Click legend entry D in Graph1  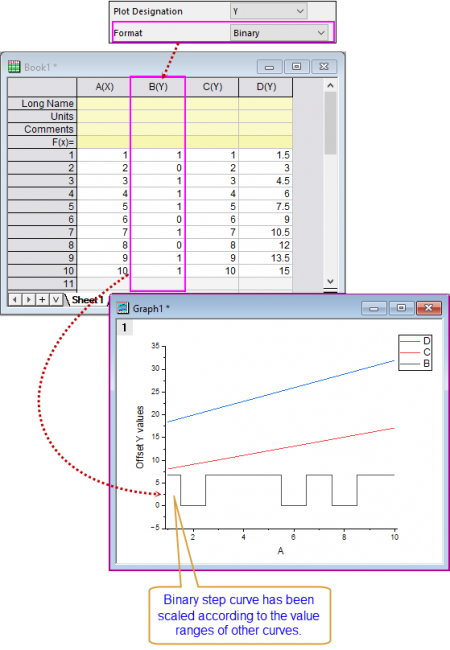415,341
